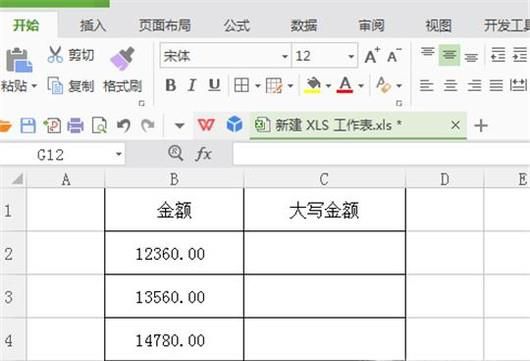Viewport: 530px width, 361px height.
Task: Click the cell borders icon
Action: [x=241, y=85]
